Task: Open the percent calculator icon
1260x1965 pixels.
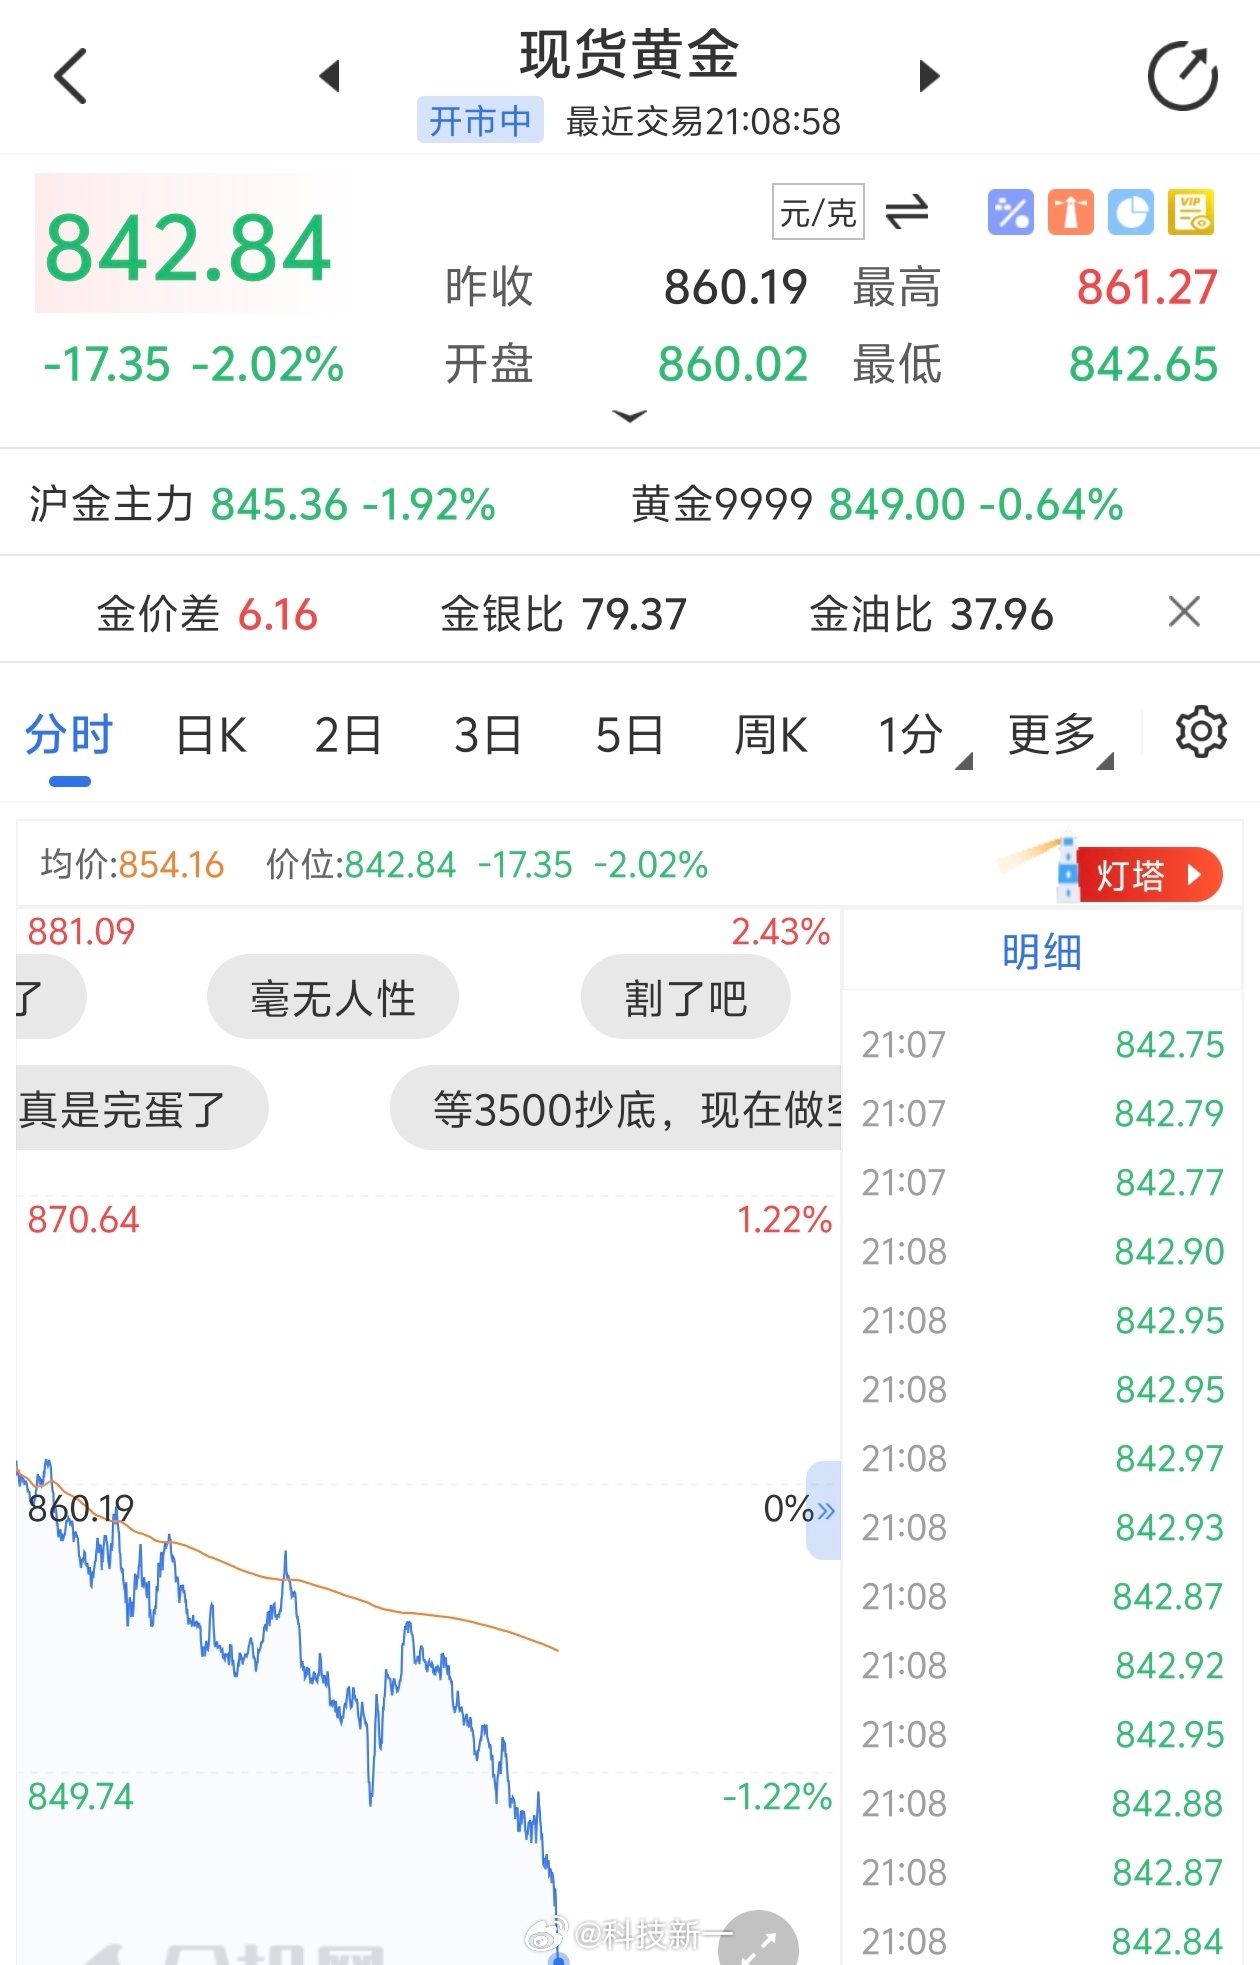Action: (1010, 212)
